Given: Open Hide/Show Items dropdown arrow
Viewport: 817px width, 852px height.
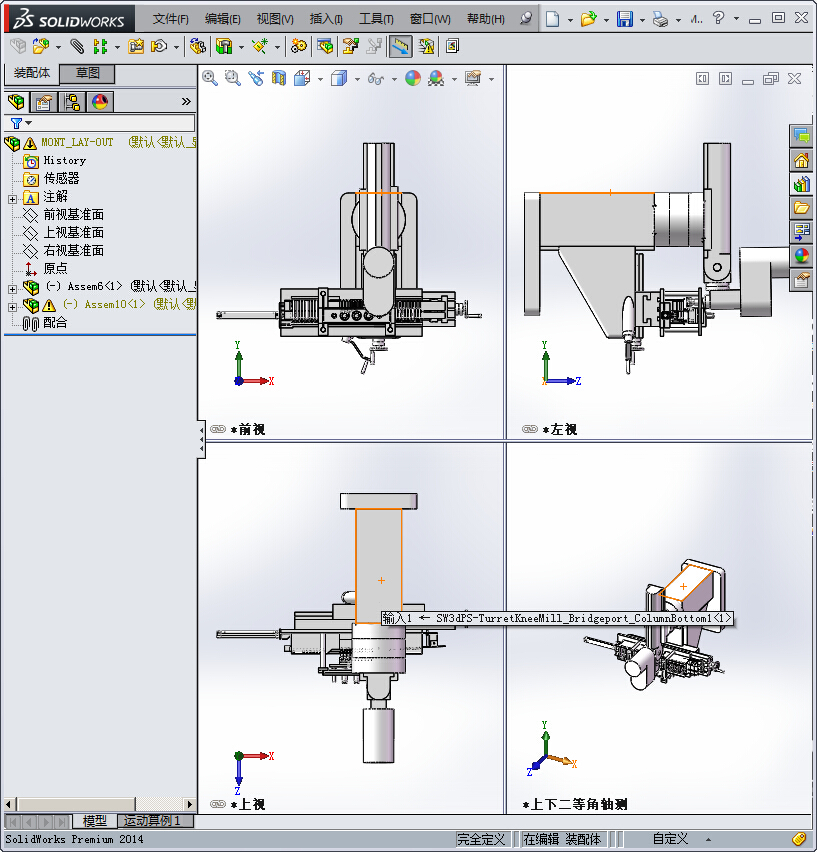Looking at the screenshot, I should pos(394,79).
